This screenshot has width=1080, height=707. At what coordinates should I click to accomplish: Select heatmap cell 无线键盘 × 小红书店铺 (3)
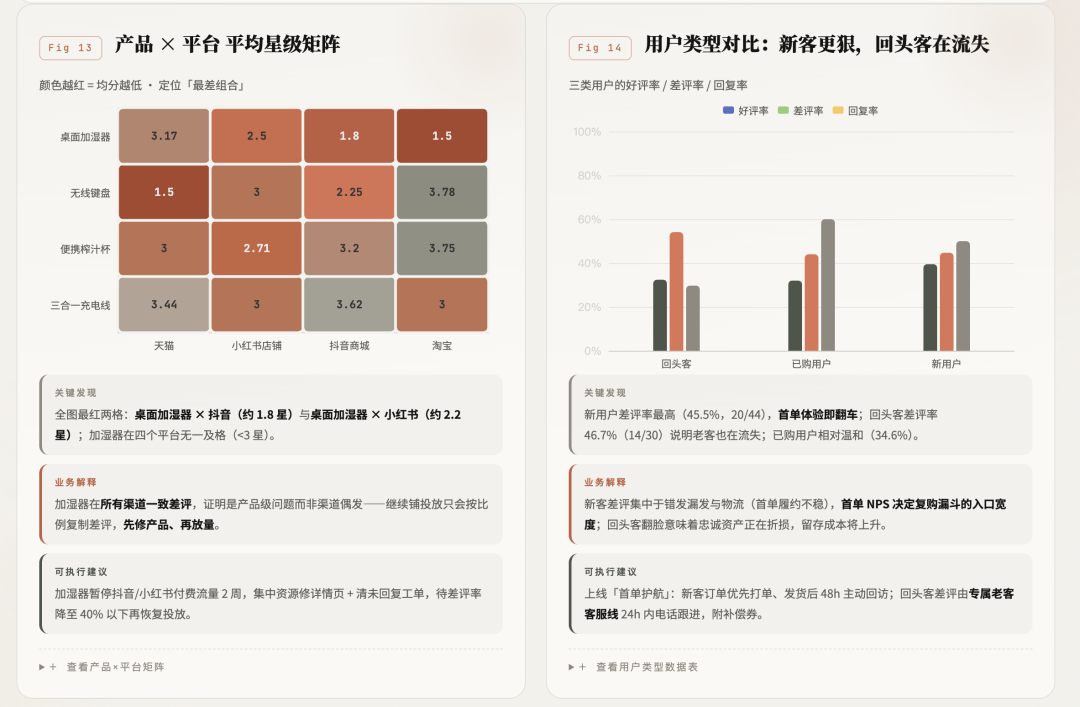pos(256,192)
